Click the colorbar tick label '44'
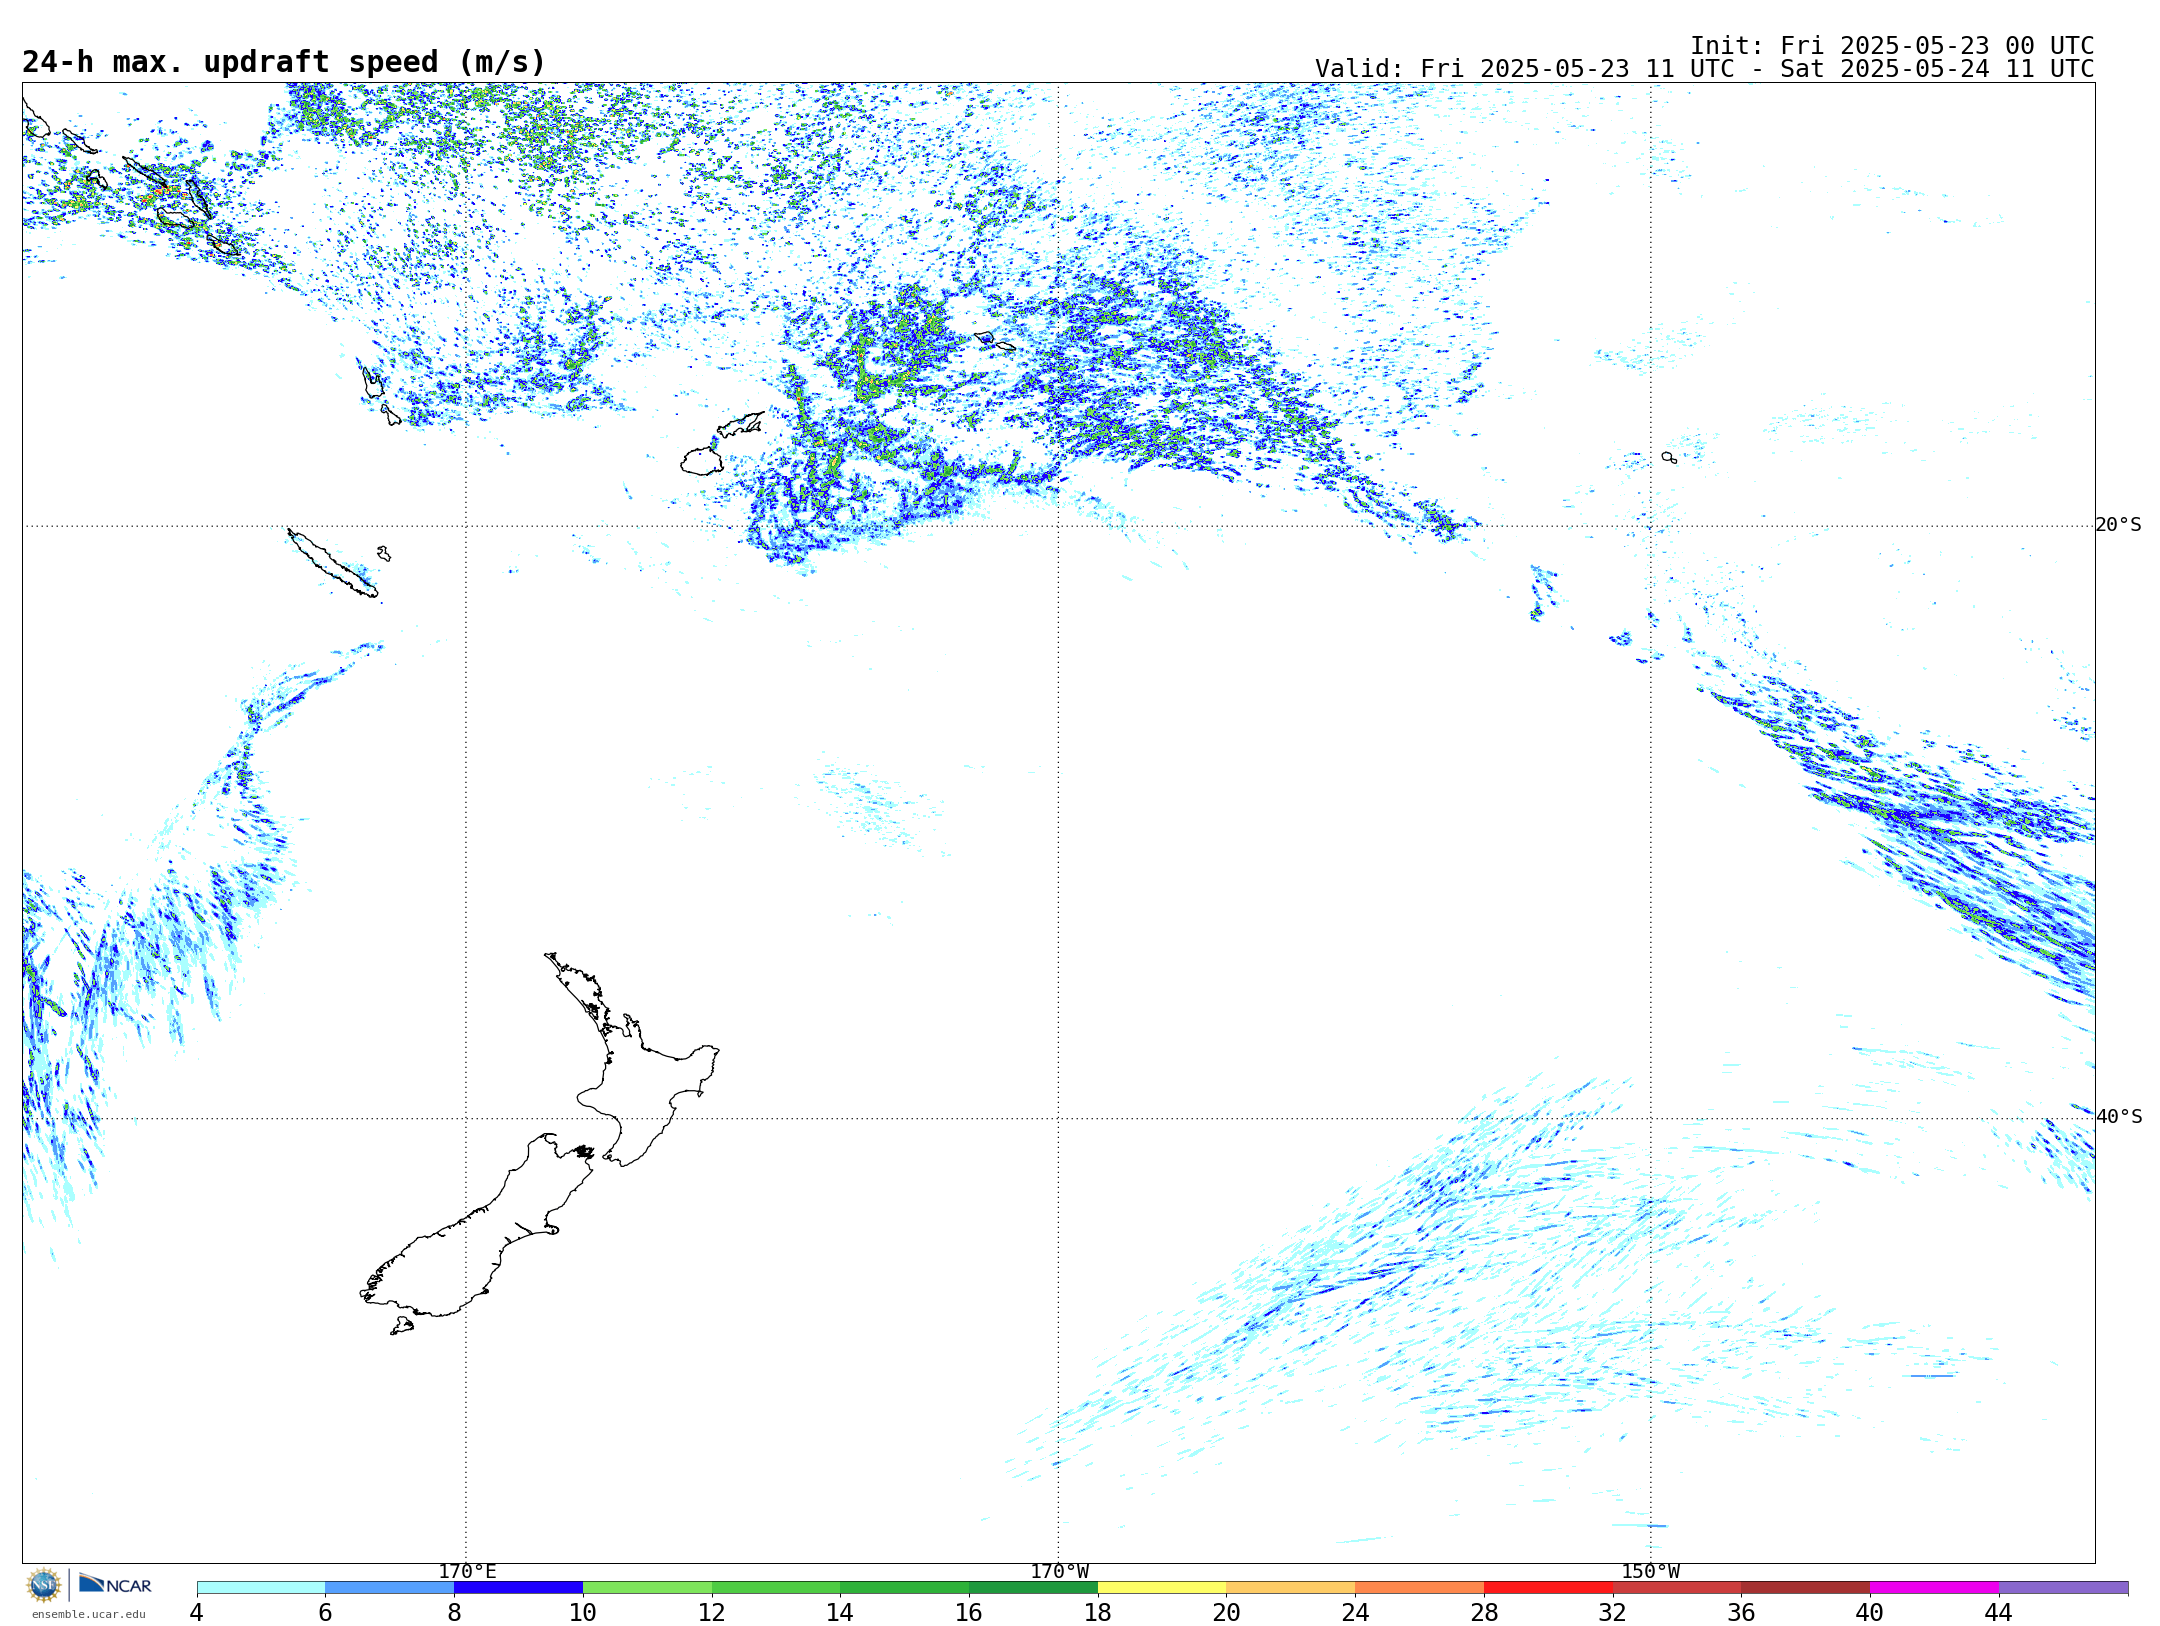The image size is (2160, 1626). click(1999, 1612)
